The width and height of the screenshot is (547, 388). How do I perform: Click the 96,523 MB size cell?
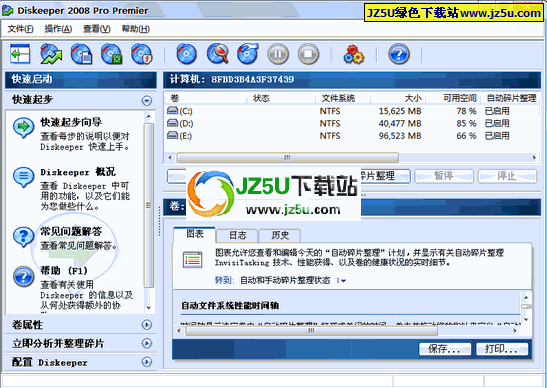(x=400, y=136)
